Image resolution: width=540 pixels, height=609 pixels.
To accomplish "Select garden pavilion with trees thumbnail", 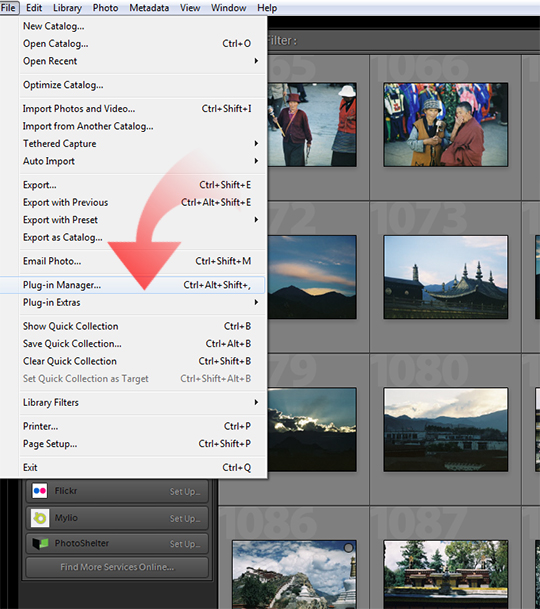I will (x=446, y=574).
